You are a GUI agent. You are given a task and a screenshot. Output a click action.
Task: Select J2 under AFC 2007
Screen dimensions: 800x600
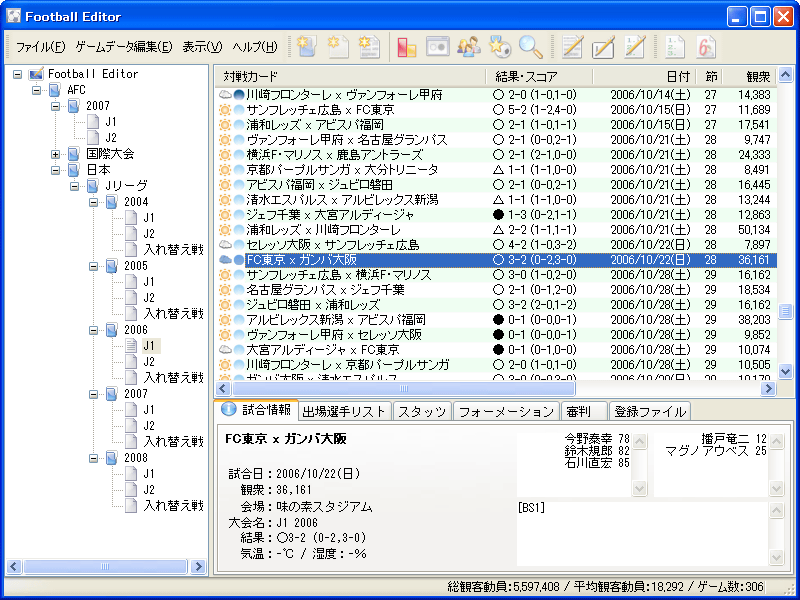(x=111, y=138)
